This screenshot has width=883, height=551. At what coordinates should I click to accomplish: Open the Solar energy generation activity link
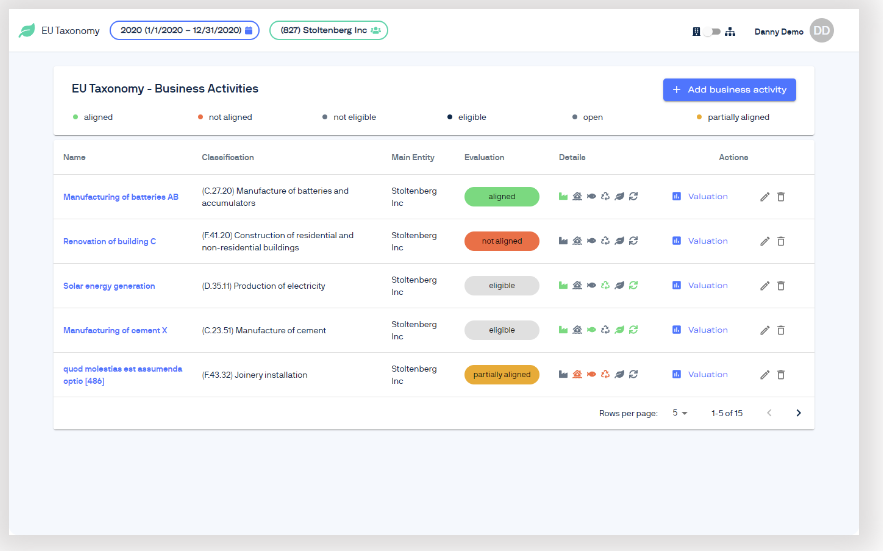[109, 286]
